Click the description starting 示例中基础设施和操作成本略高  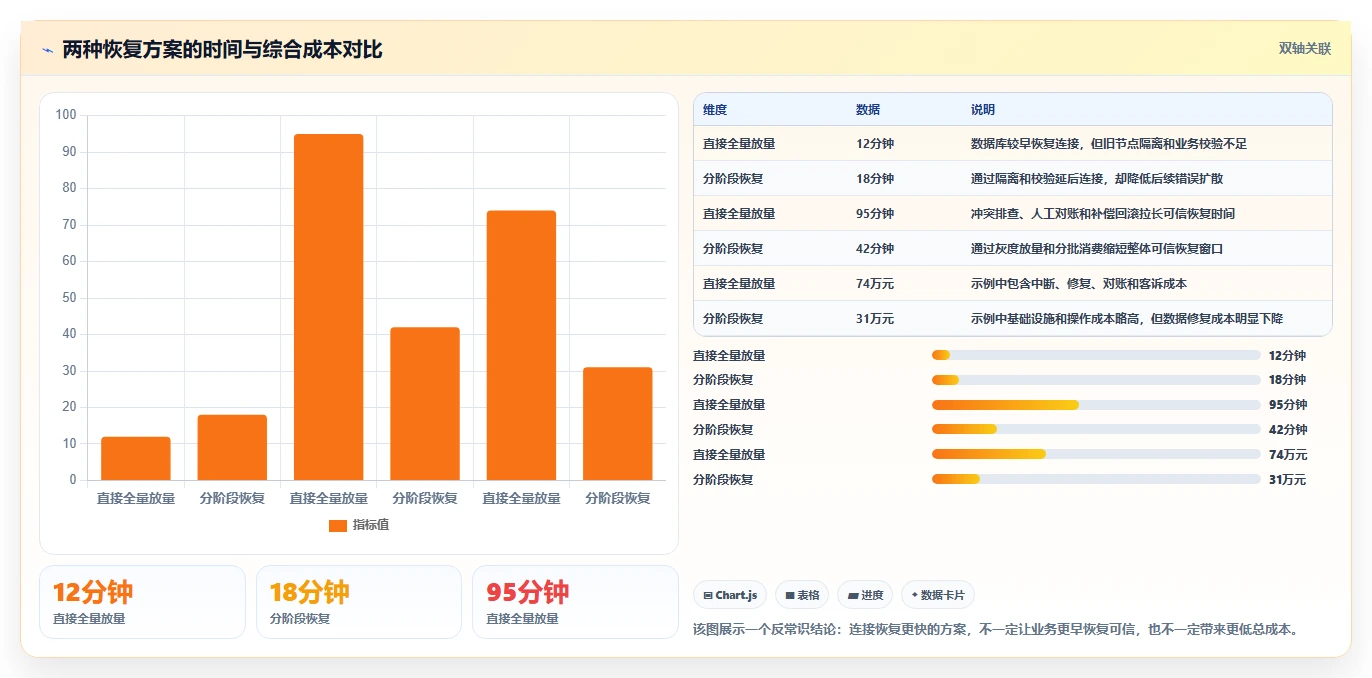1127,319
